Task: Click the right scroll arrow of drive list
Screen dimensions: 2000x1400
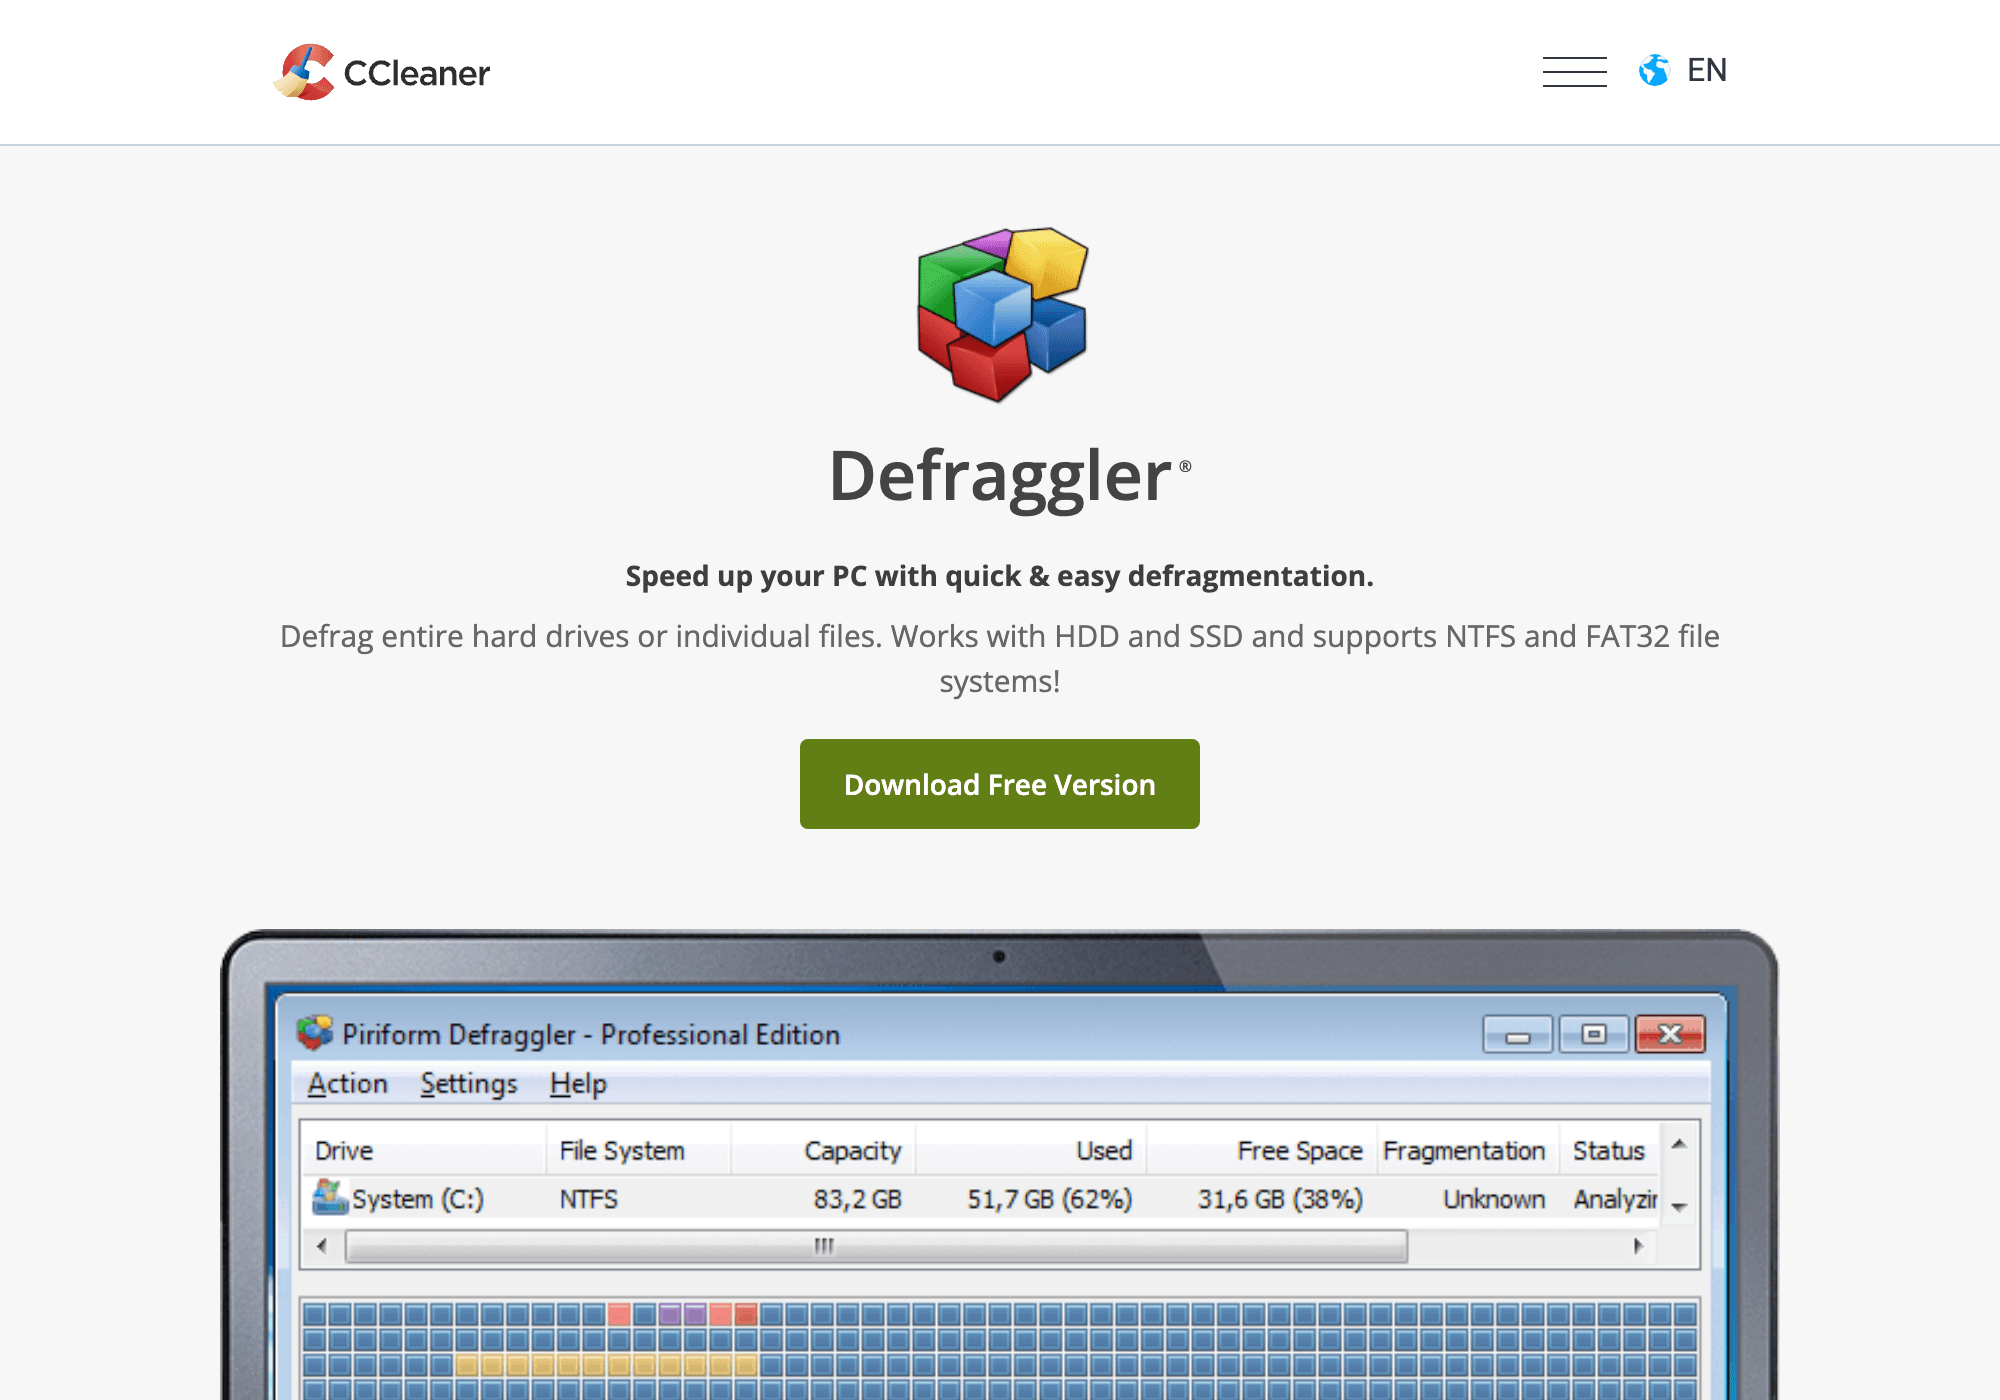Action: pos(1638,1246)
